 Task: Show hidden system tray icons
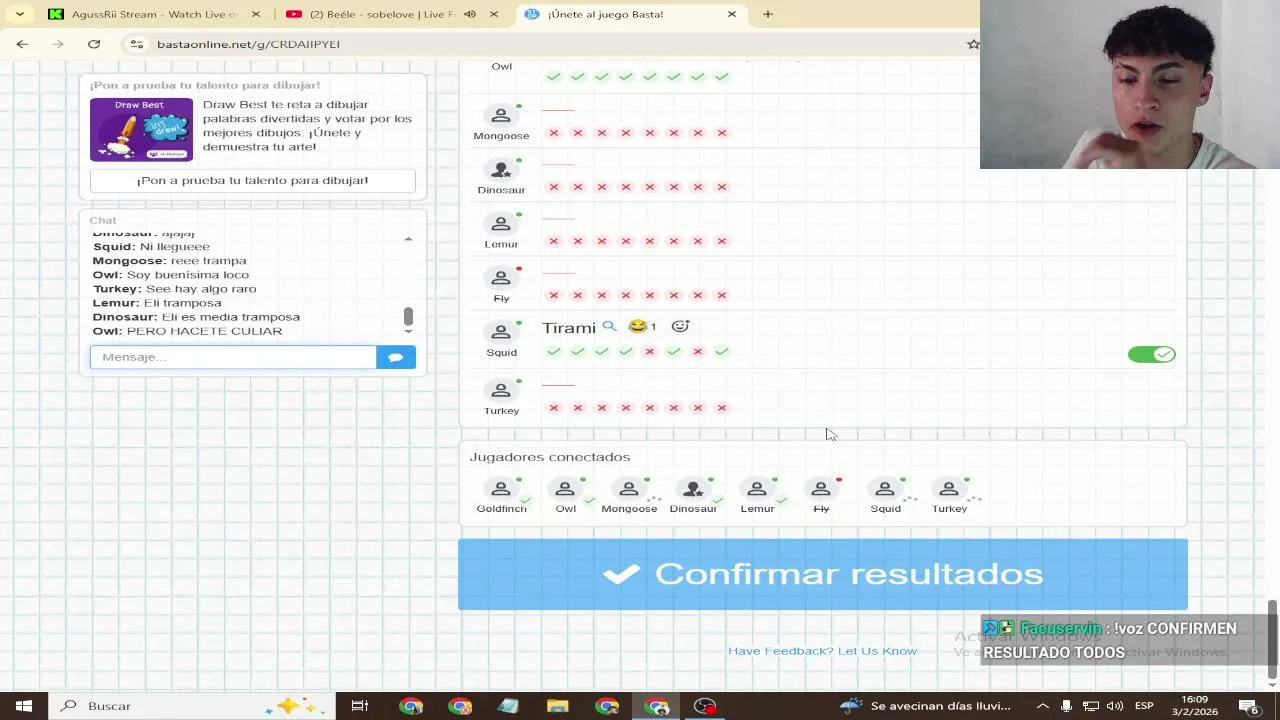pyautogui.click(x=1042, y=706)
